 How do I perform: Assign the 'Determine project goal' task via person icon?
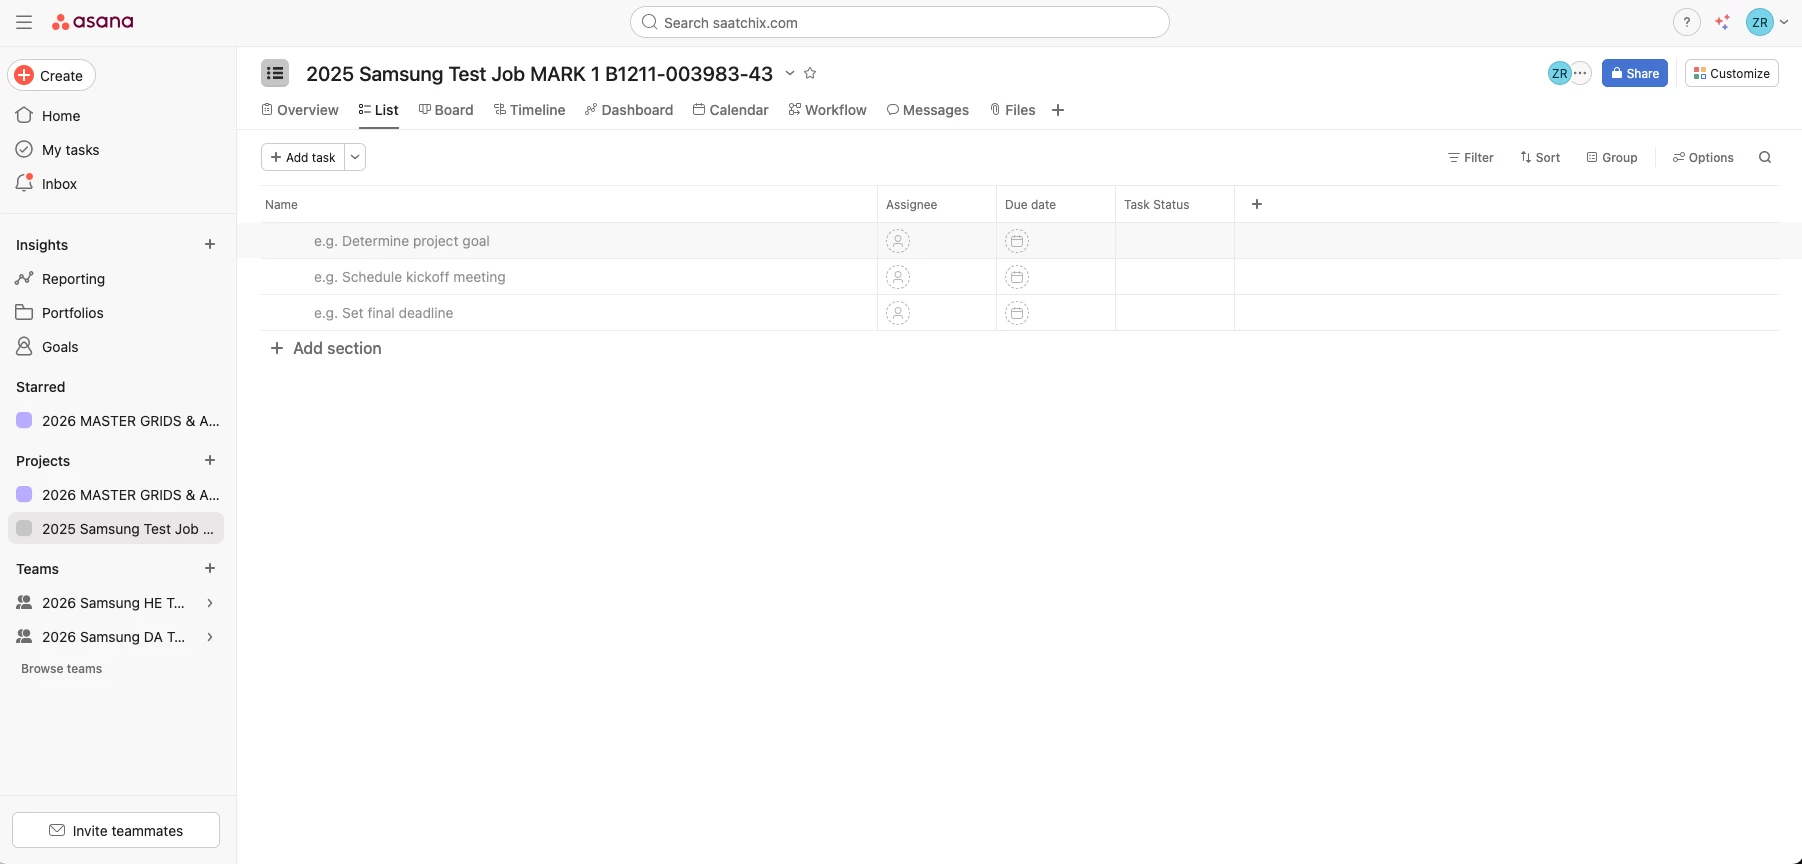click(898, 241)
